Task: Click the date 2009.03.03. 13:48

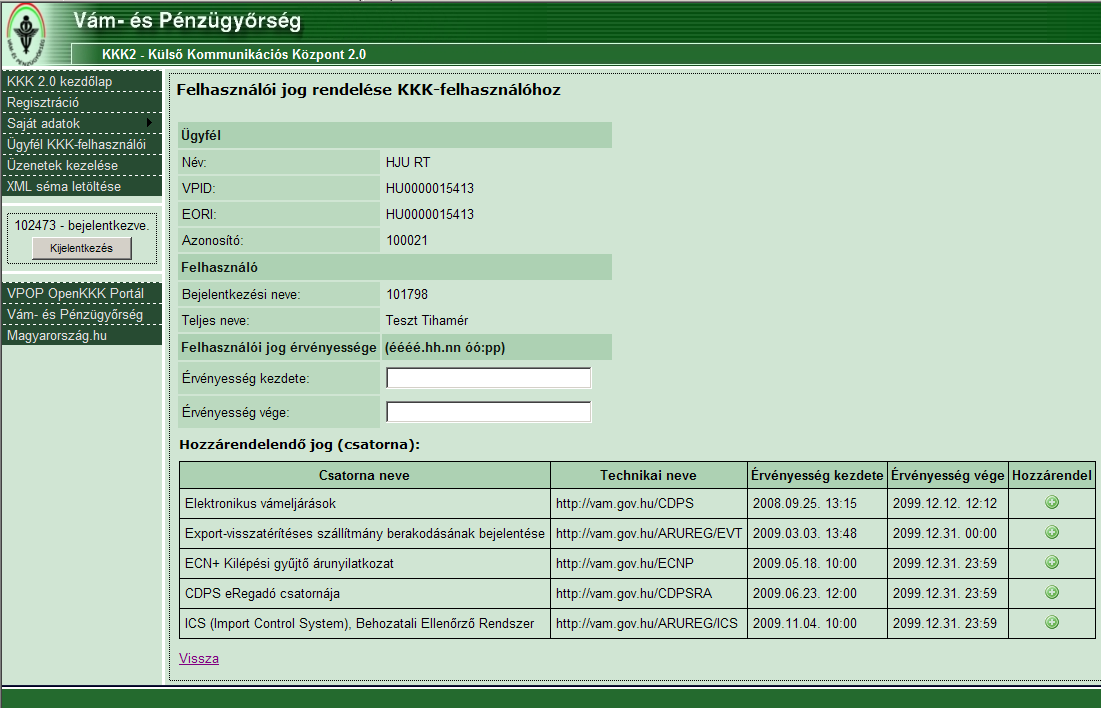Action: click(x=805, y=534)
